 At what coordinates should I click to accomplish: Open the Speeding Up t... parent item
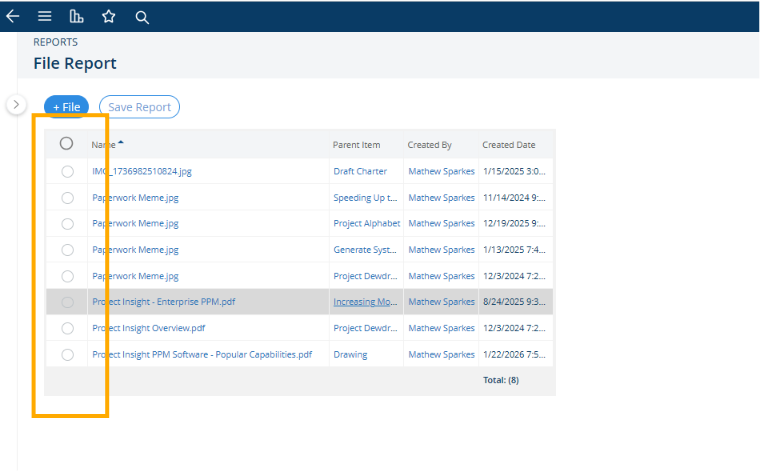tap(365, 198)
